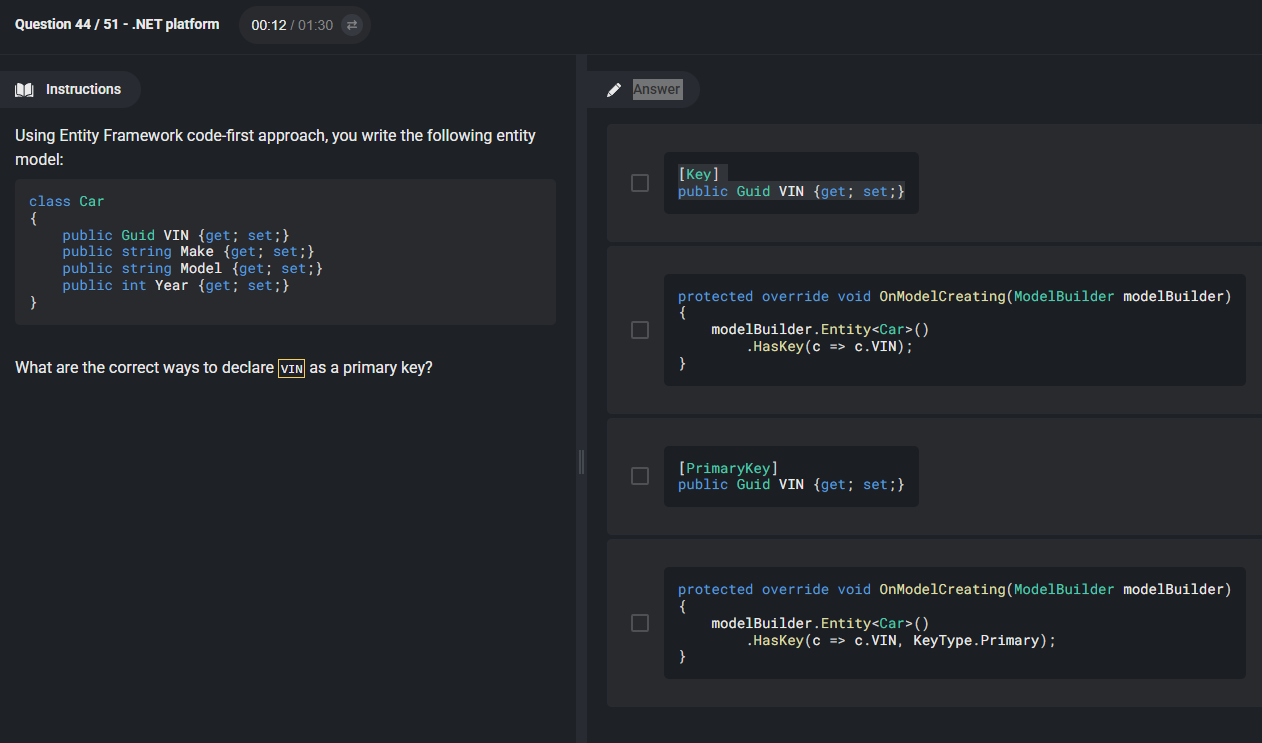The height and width of the screenshot is (743, 1262).
Task: Click the Car class code block
Action: click(x=285, y=252)
